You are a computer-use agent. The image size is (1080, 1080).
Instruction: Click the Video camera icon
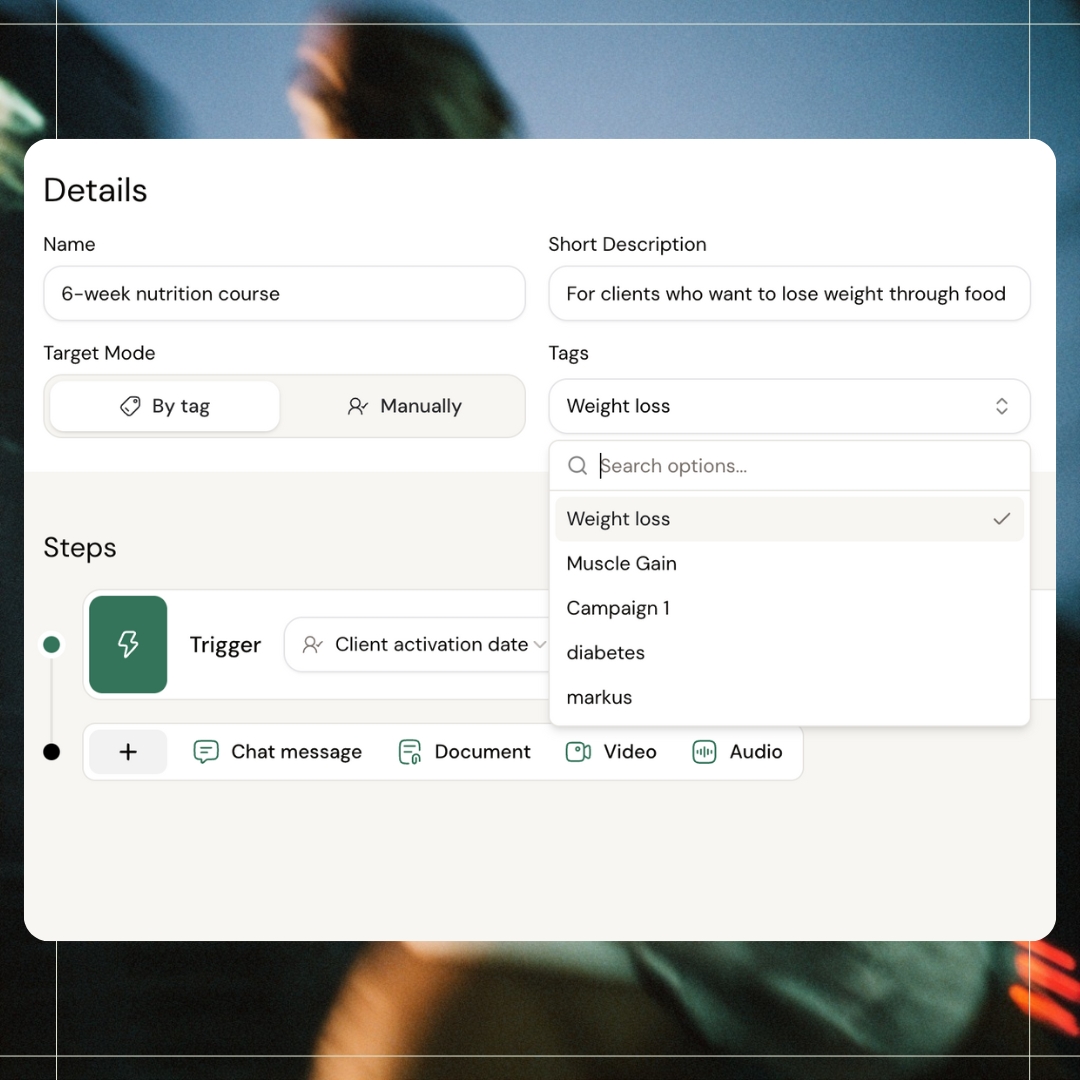pos(578,752)
